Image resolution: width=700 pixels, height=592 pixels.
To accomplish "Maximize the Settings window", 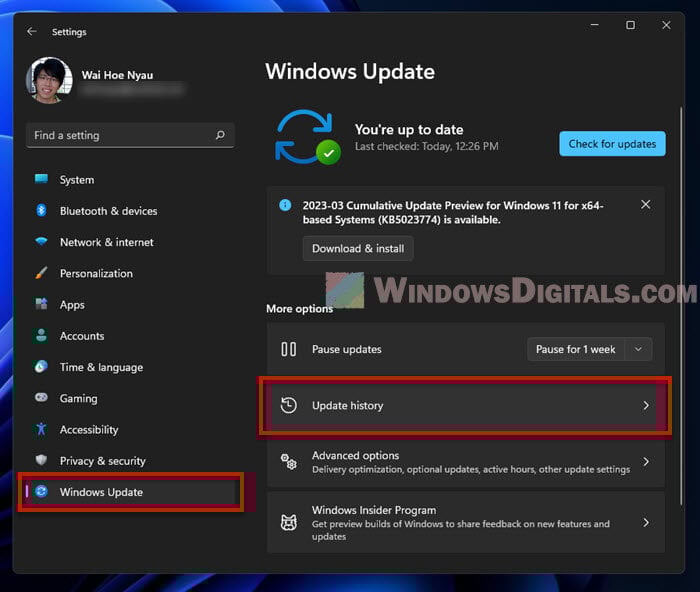I will (630, 25).
